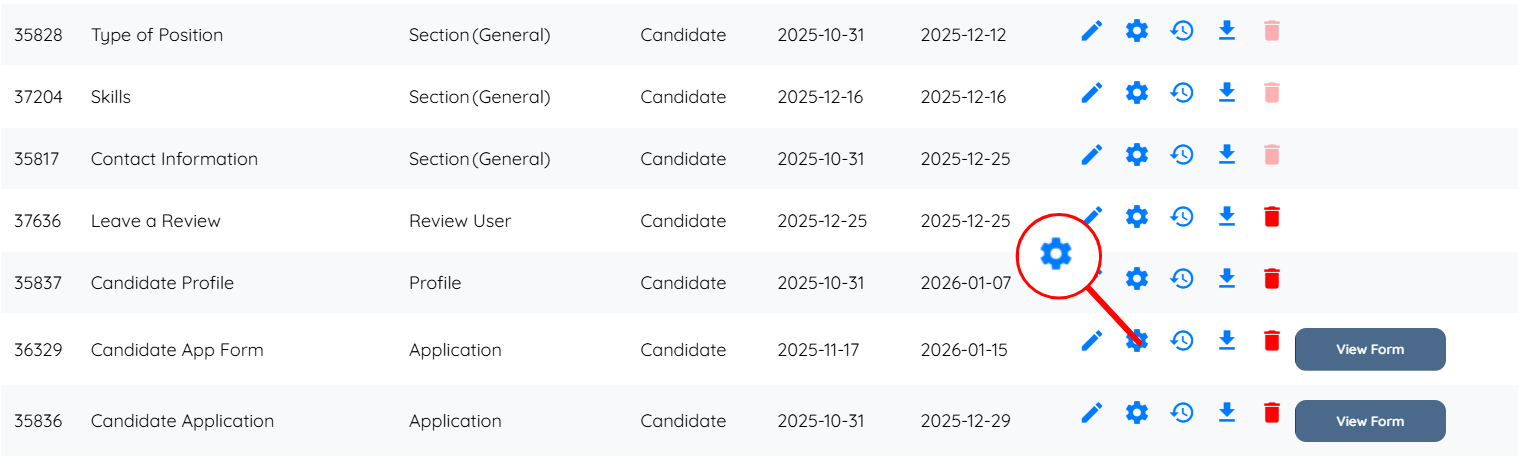Edit the Type of Position form
1519x464 pixels.
[1092, 32]
